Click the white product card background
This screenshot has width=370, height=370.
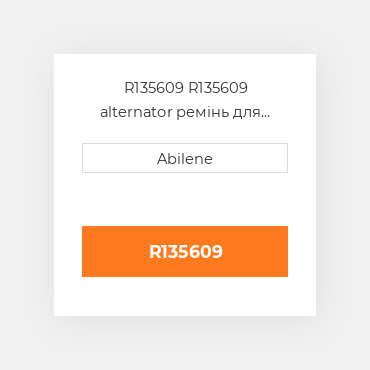tap(185, 297)
